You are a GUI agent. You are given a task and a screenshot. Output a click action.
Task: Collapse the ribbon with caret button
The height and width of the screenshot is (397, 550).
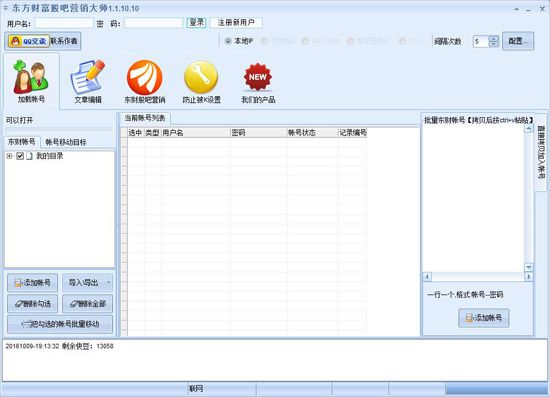(x=517, y=9)
